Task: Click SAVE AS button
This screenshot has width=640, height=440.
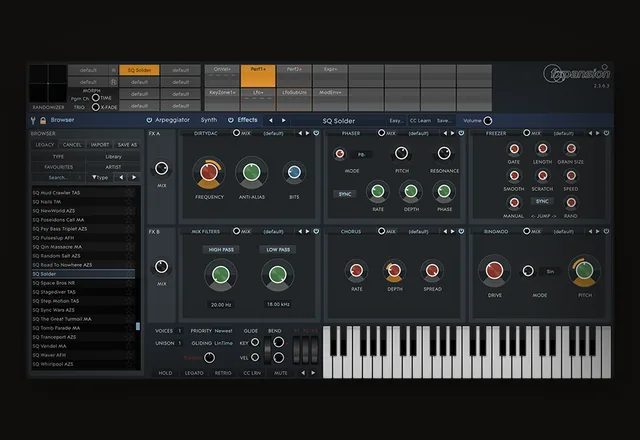Action: [127, 145]
